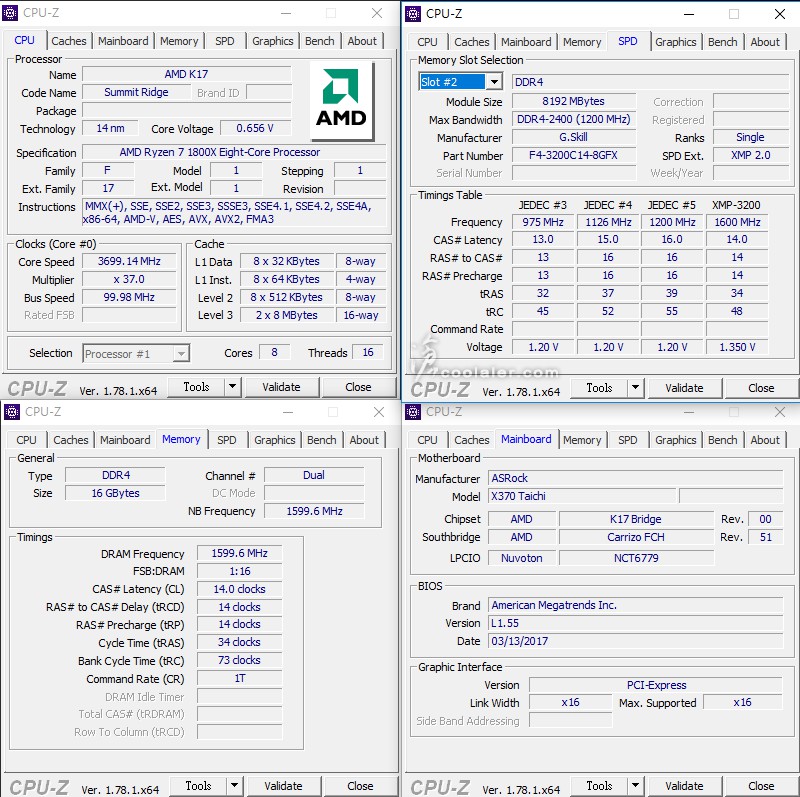Click the 1600 MHz XMP-3200 frequency cell
The image size is (800, 797).
tap(737, 222)
